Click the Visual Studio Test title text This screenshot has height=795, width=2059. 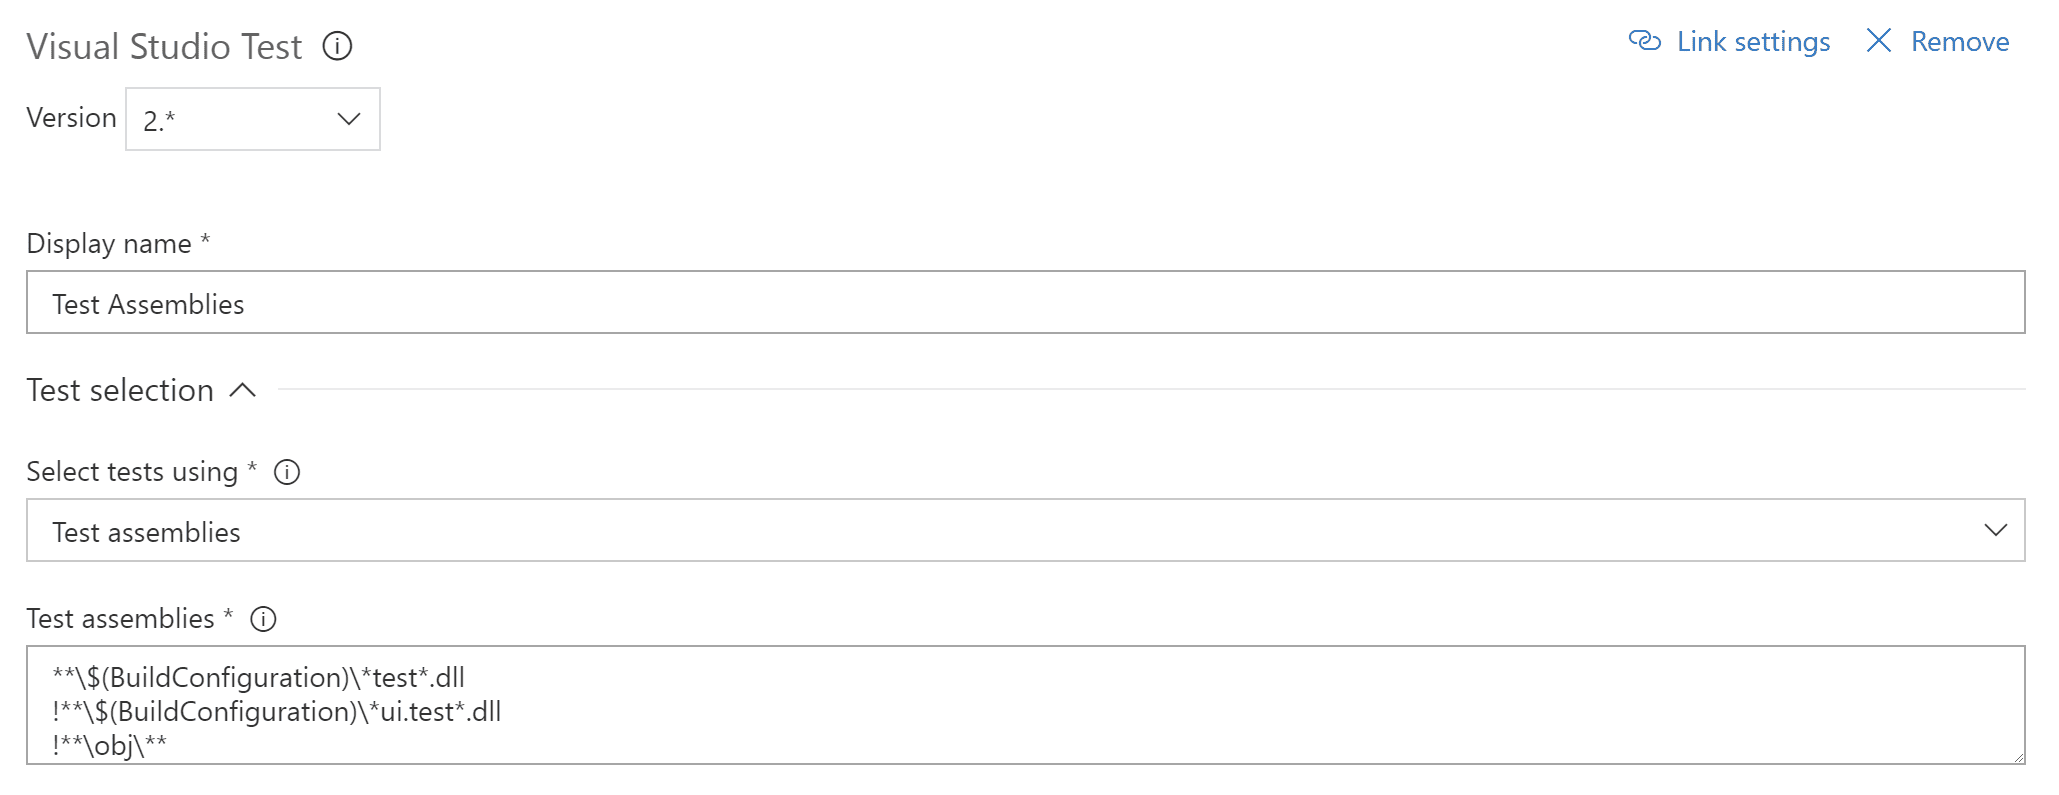[x=164, y=47]
